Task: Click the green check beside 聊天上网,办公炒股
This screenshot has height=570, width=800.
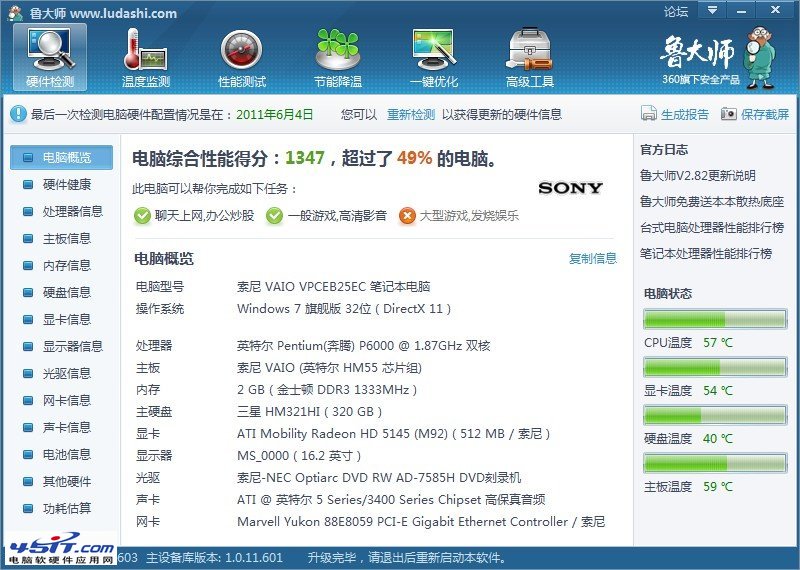Action: click(142, 216)
